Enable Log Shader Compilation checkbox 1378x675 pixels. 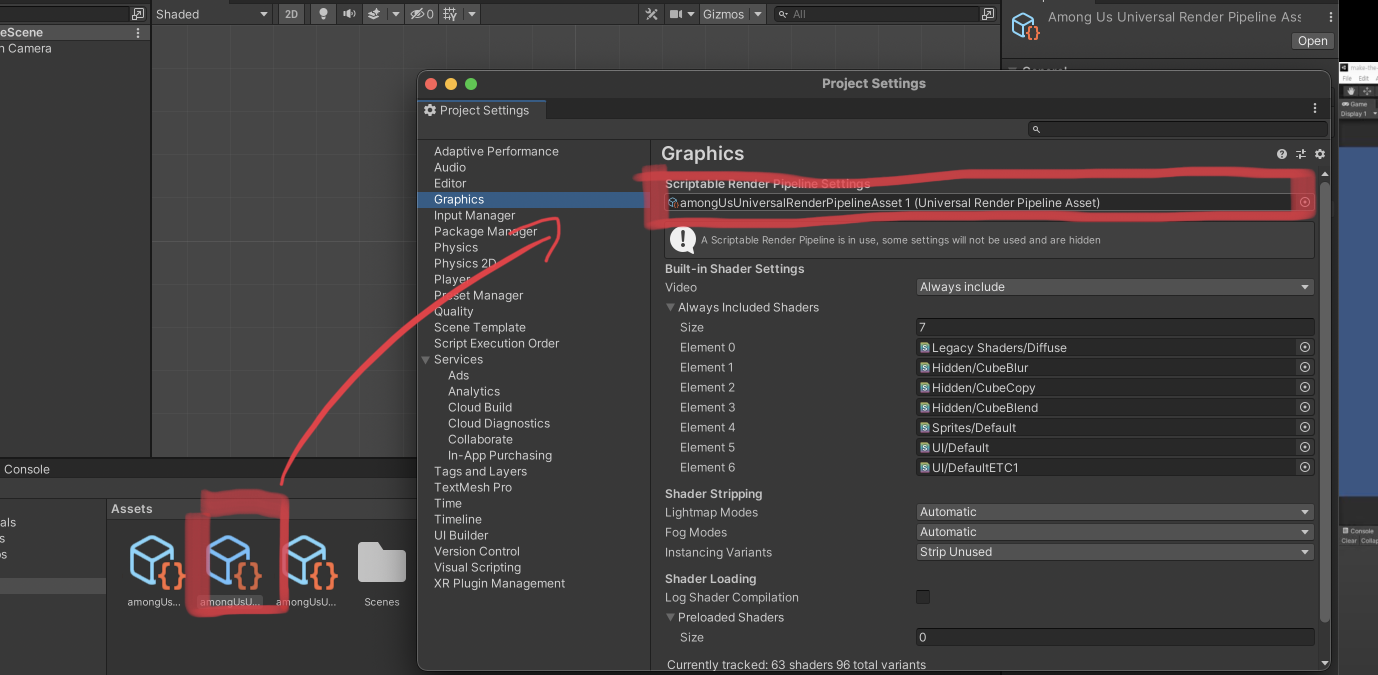[923, 597]
